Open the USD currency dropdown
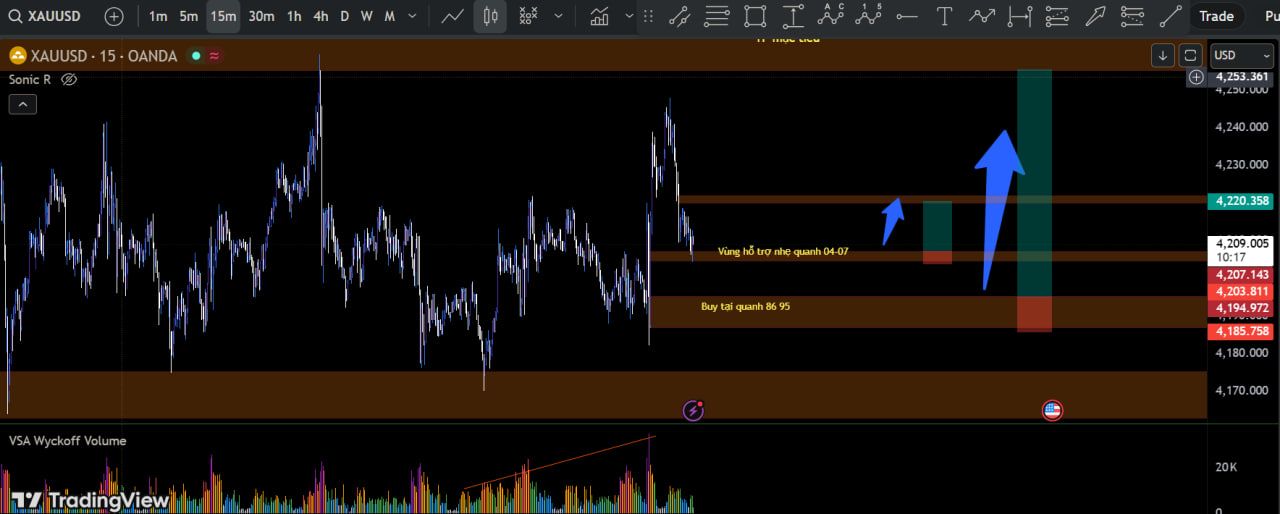 tap(1241, 55)
